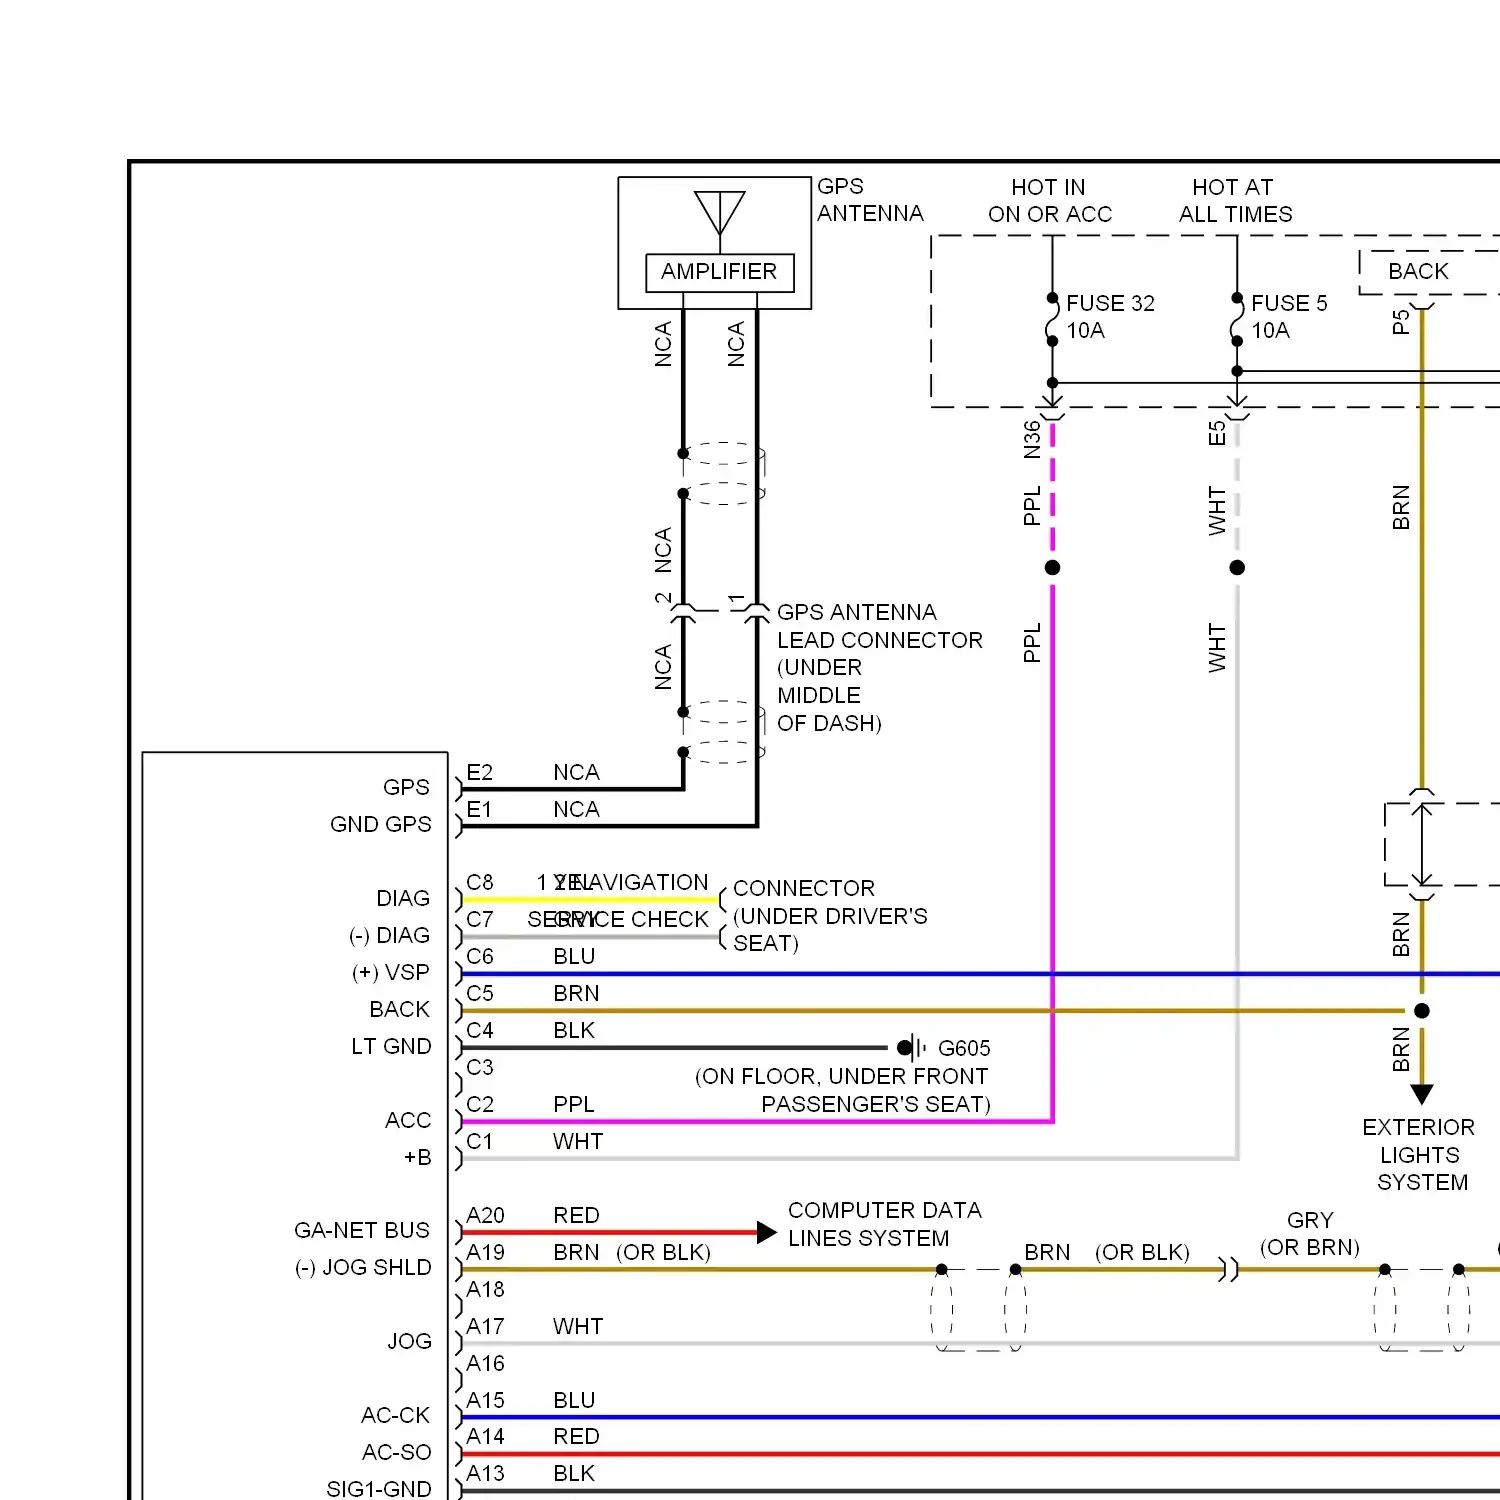Select terminal E1
This screenshot has height=1500, width=1500.
click(479, 809)
